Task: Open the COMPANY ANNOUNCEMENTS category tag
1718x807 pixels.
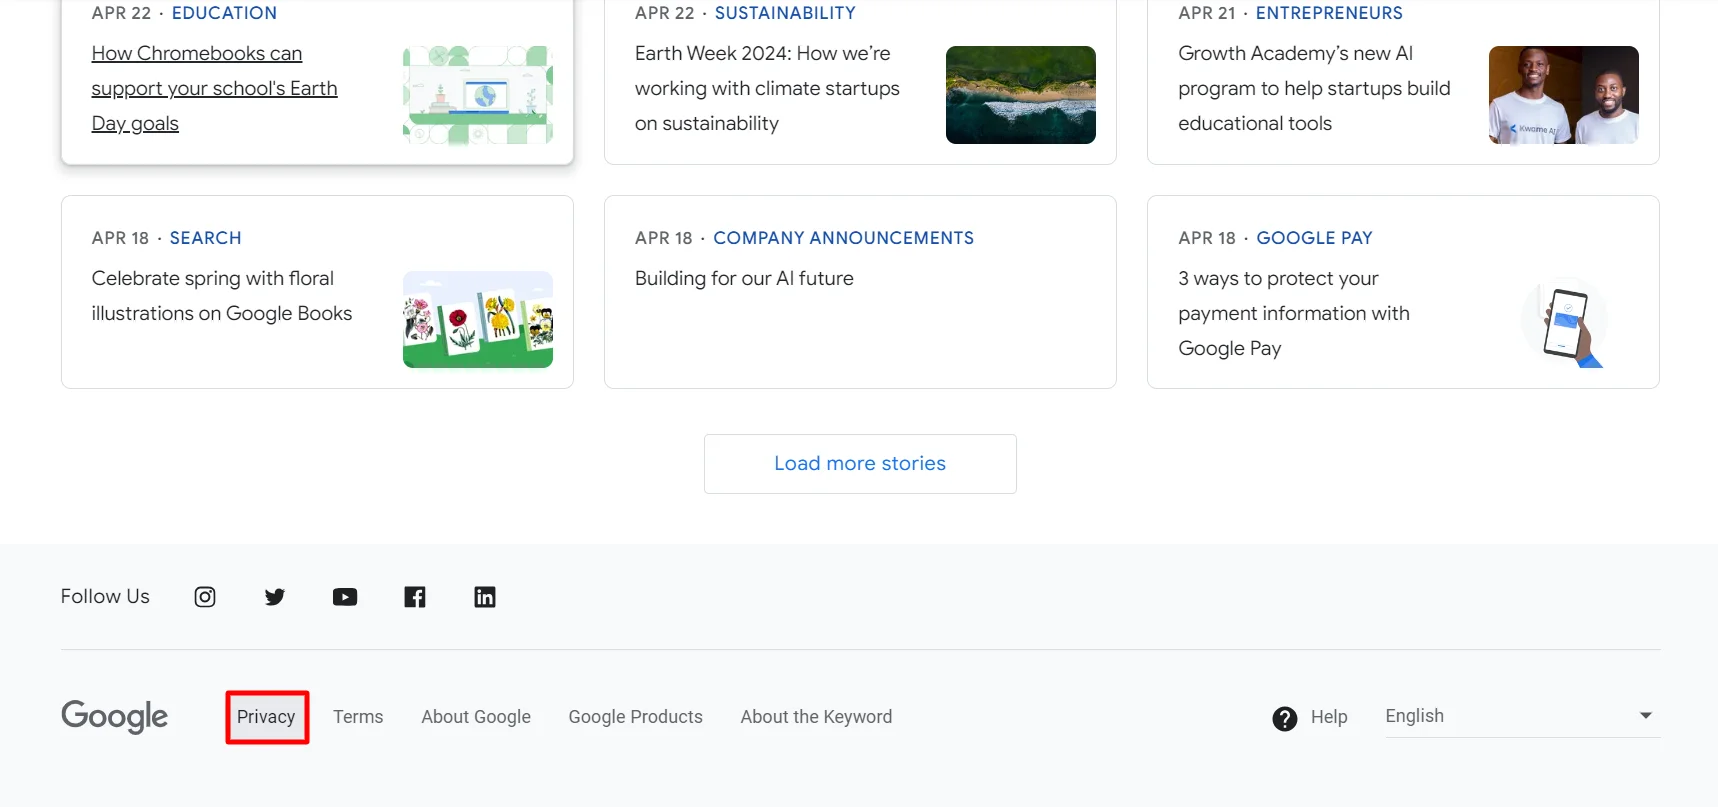Action: click(x=843, y=238)
